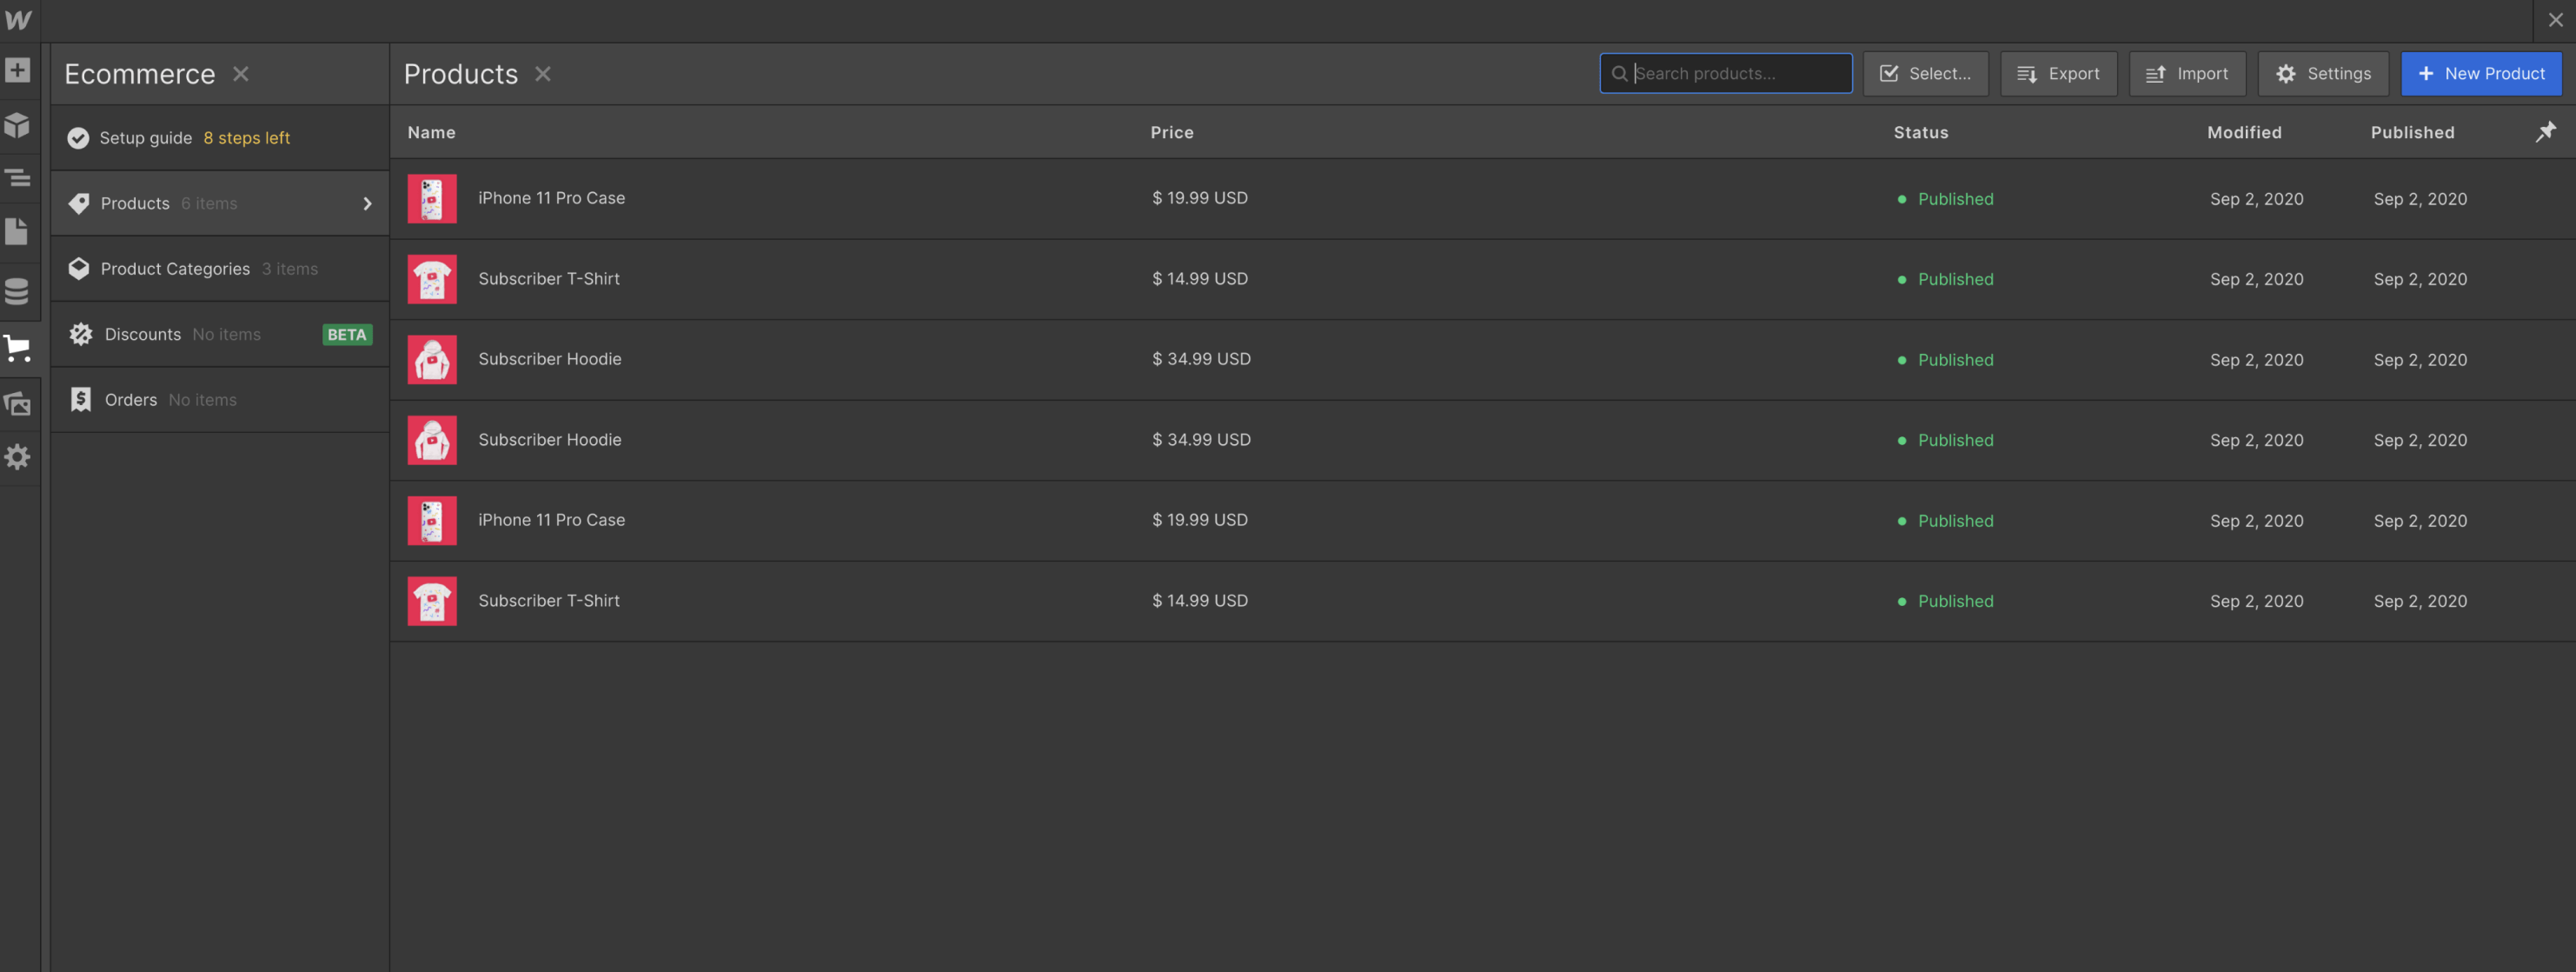Open the Navigator panel

point(18,177)
